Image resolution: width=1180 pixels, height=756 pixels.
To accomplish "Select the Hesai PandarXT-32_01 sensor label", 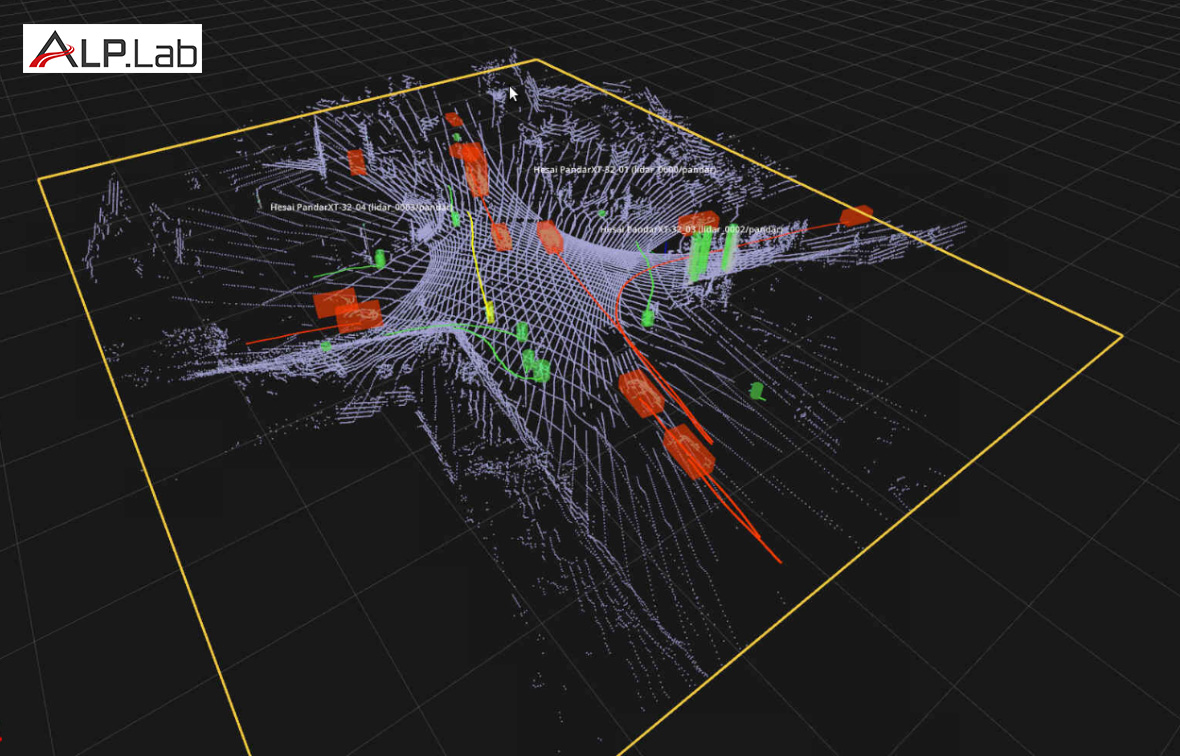I will click(x=624, y=170).
